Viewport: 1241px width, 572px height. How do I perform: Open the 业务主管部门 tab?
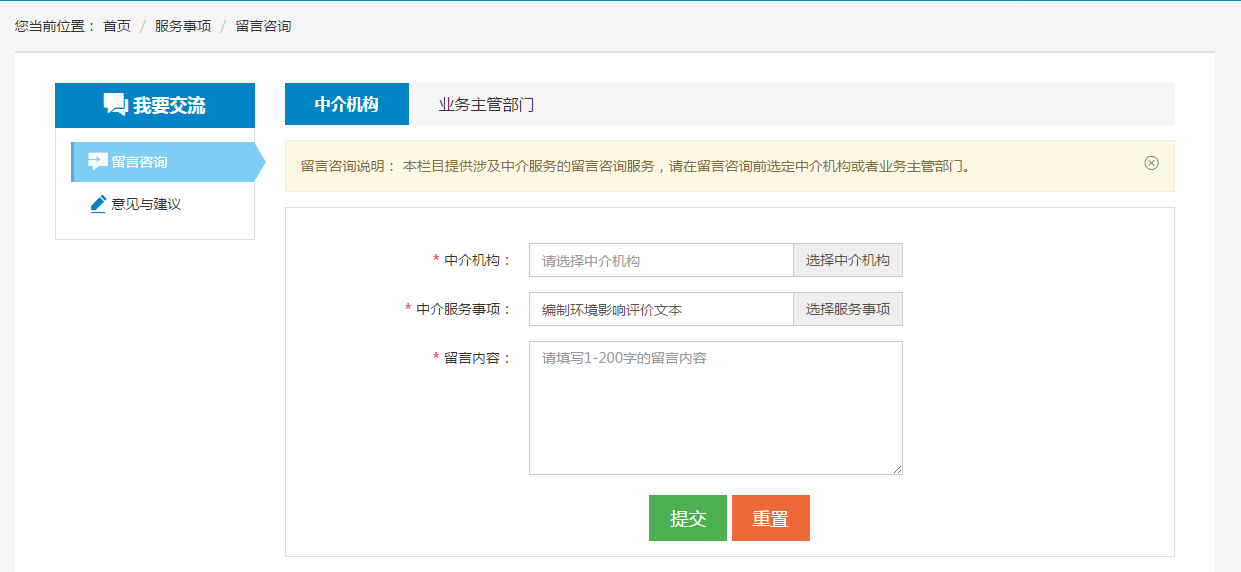tap(486, 104)
